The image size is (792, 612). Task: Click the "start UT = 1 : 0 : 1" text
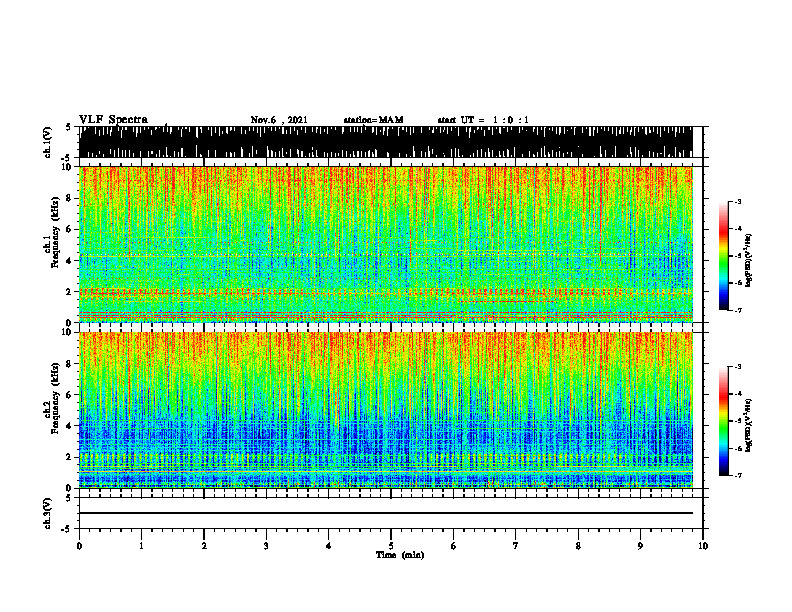(483, 120)
